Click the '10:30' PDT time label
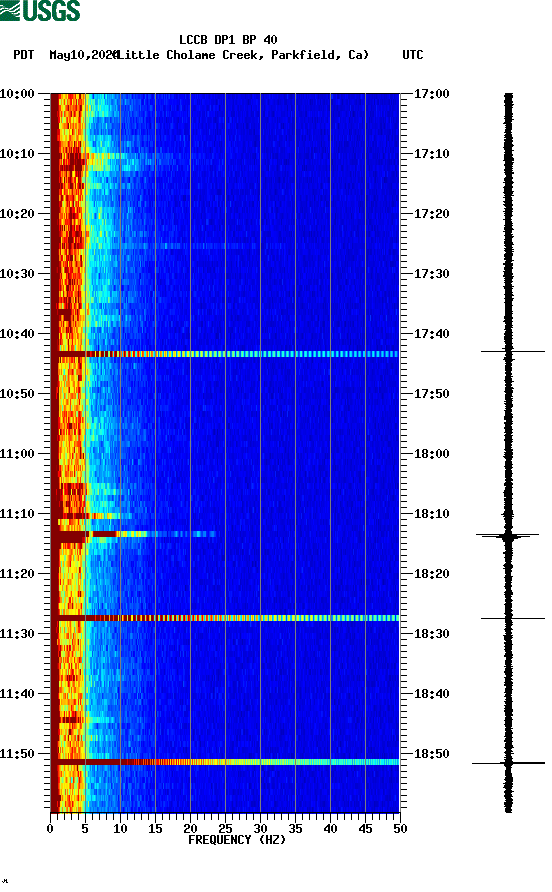The height and width of the screenshot is (892, 552). tap(18, 274)
